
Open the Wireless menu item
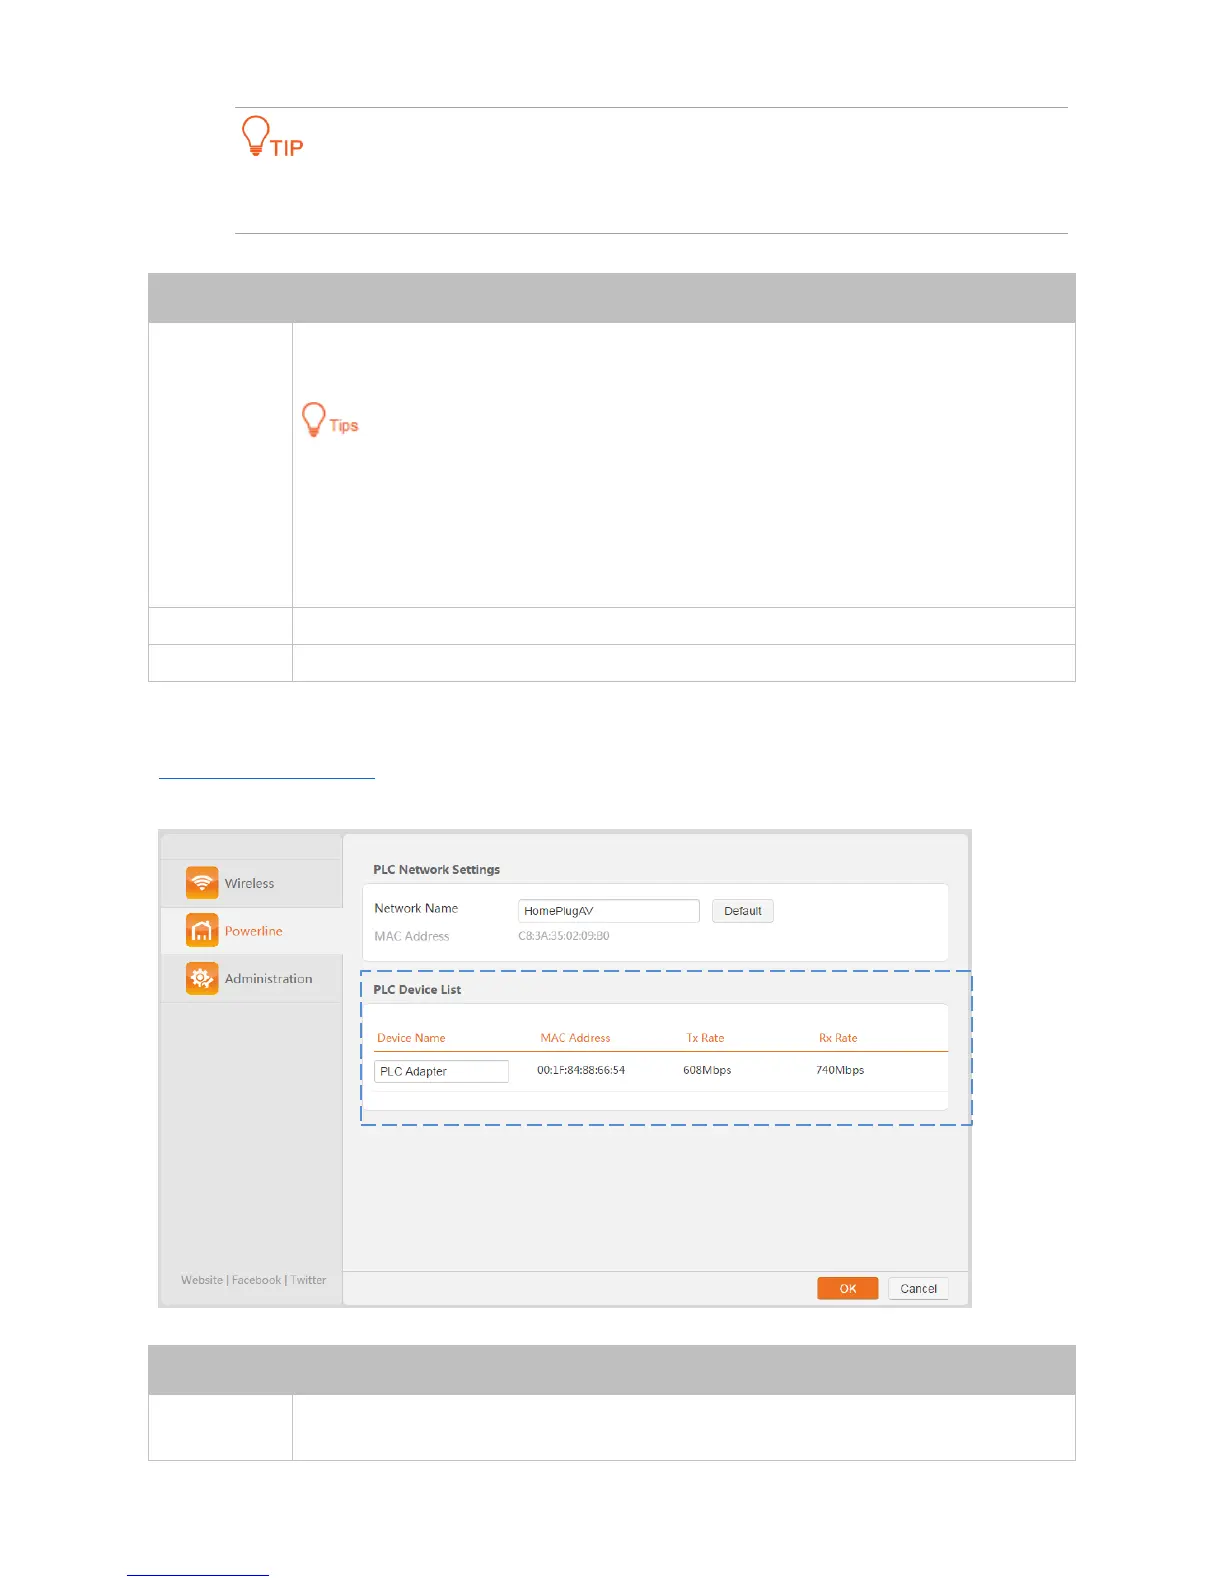click(251, 883)
